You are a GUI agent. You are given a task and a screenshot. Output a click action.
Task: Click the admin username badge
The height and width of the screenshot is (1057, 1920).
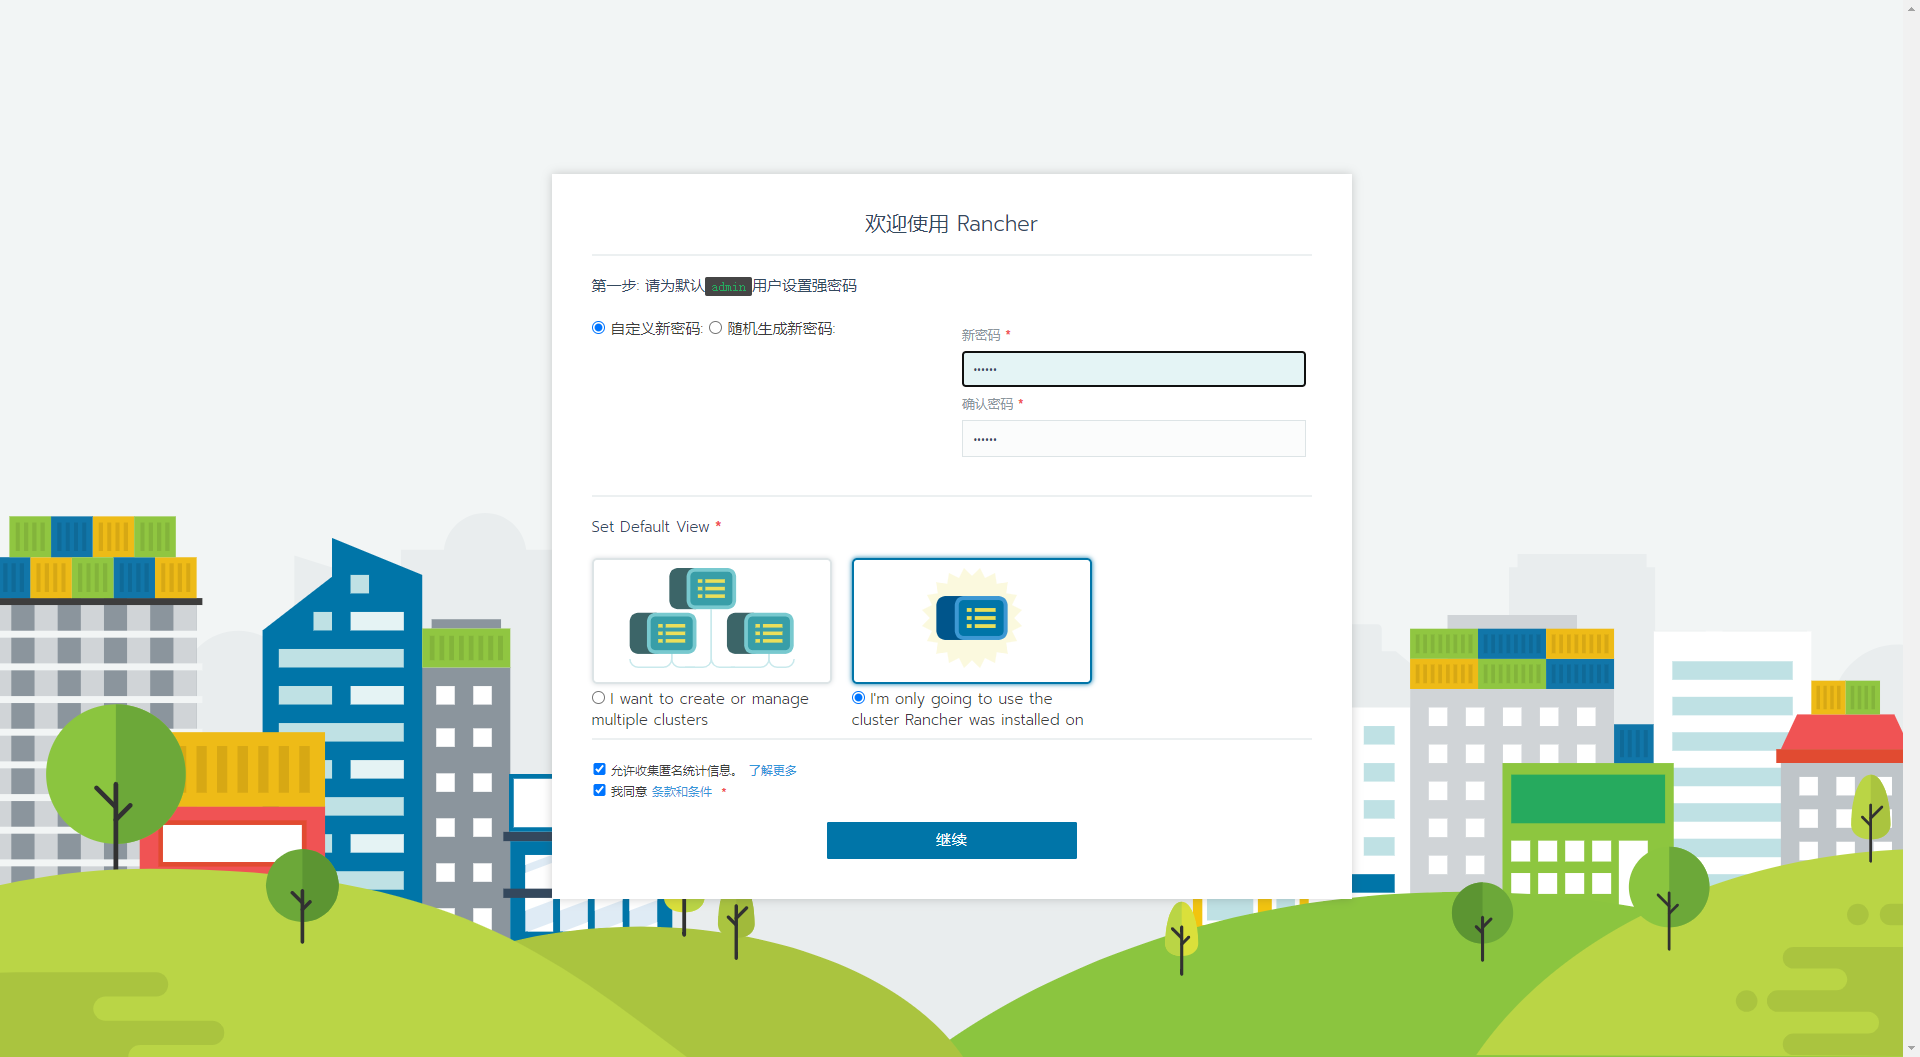tap(728, 286)
